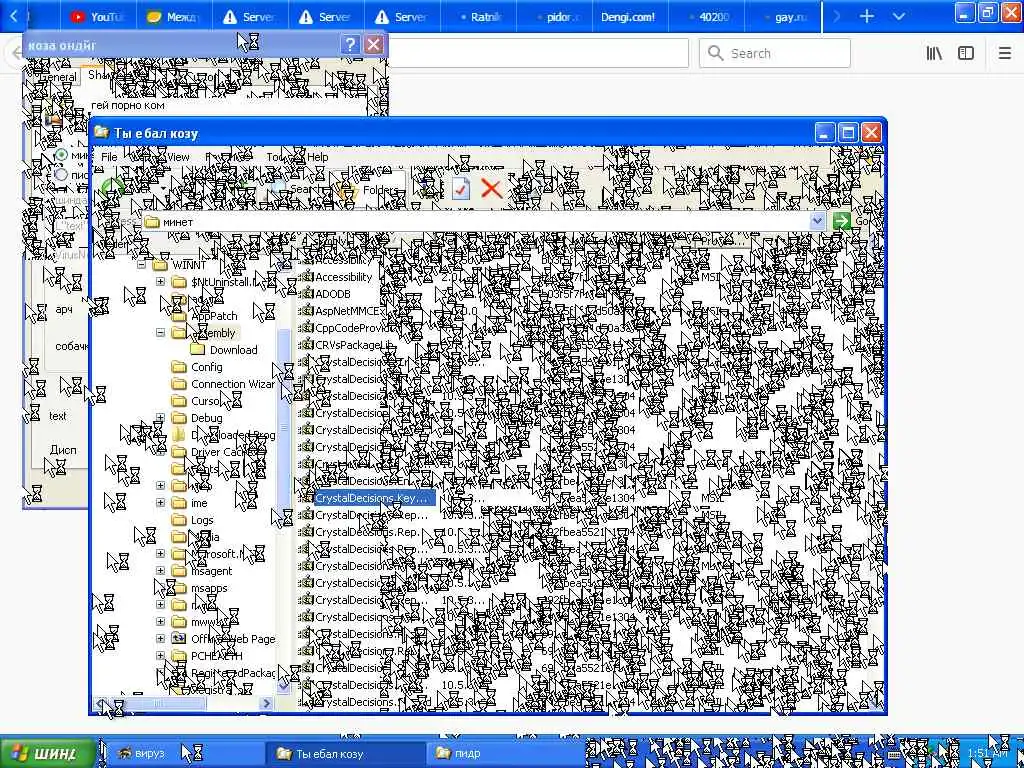Click the CRVsPackageLib assembly icon
Viewport: 1024px width, 768px height.
tap(306, 345)
